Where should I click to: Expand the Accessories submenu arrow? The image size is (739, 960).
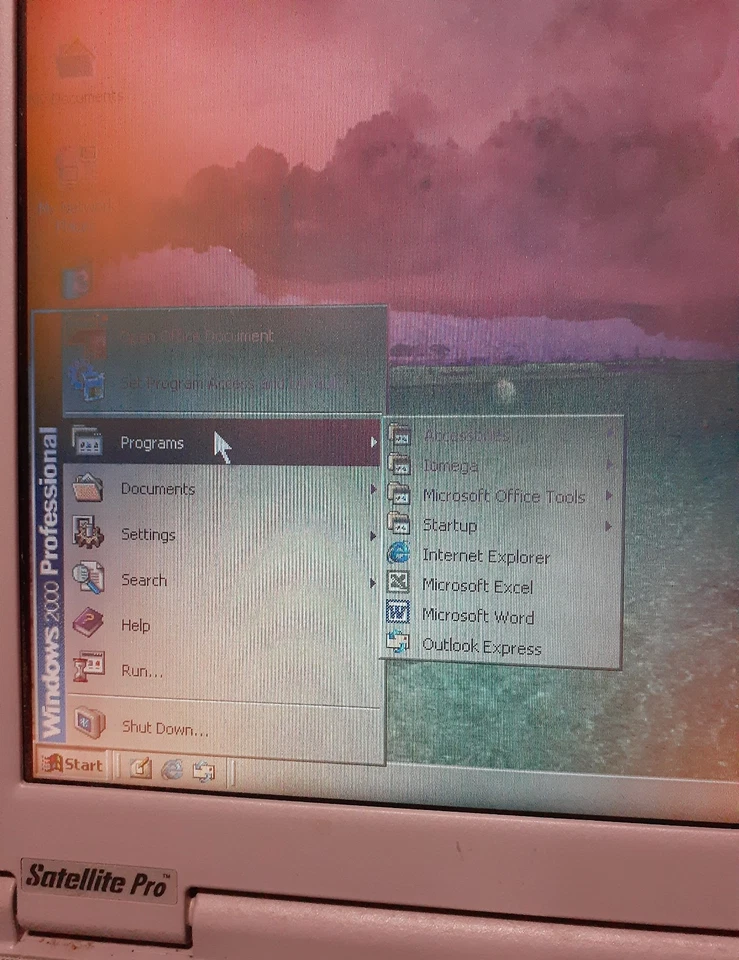(610, 434)
